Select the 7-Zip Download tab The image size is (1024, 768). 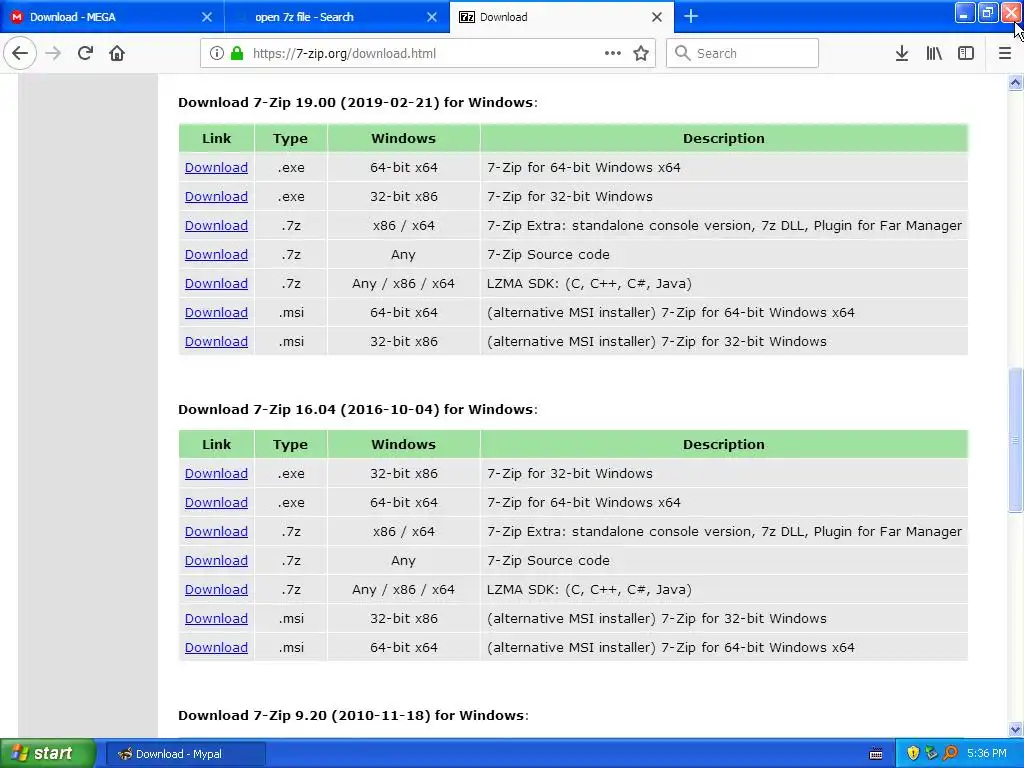tap(562, 17)
